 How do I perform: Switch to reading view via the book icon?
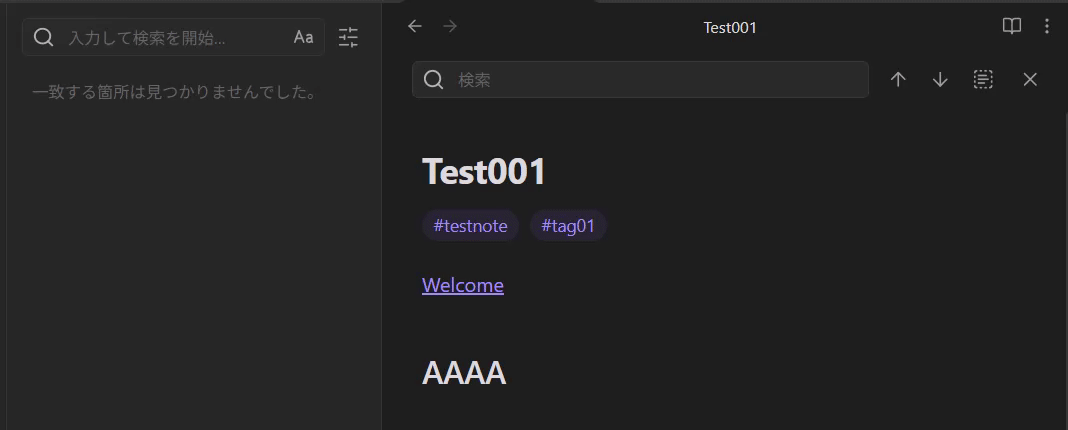tap(1011, 27)
